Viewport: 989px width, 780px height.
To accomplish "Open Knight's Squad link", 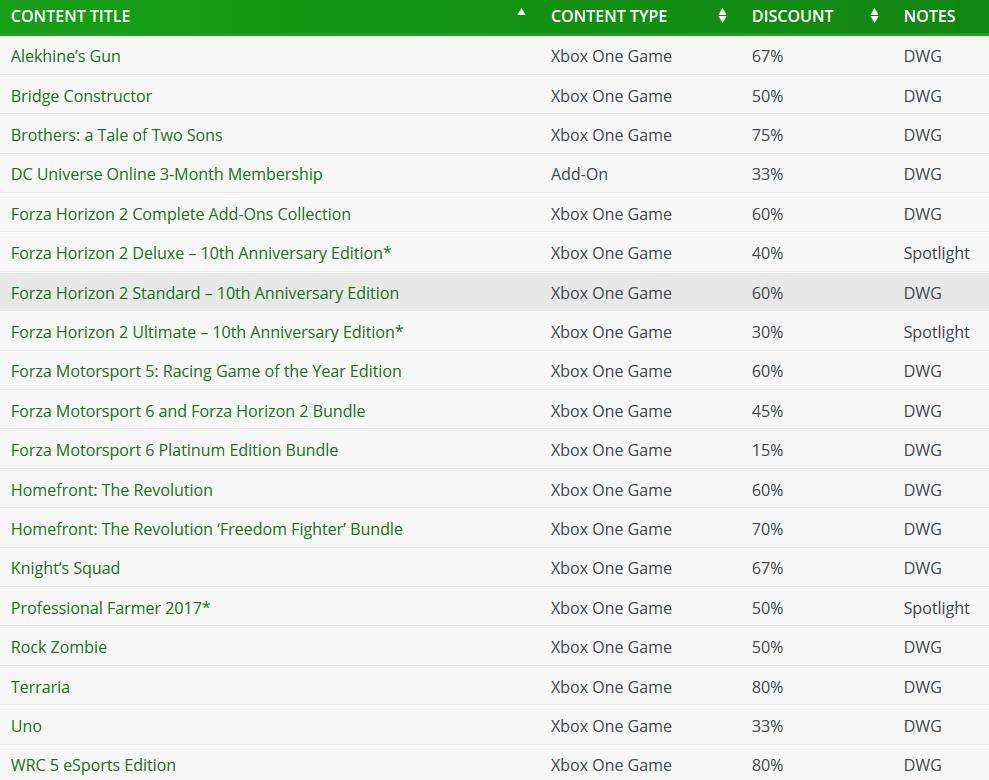I will coord(66,568).
